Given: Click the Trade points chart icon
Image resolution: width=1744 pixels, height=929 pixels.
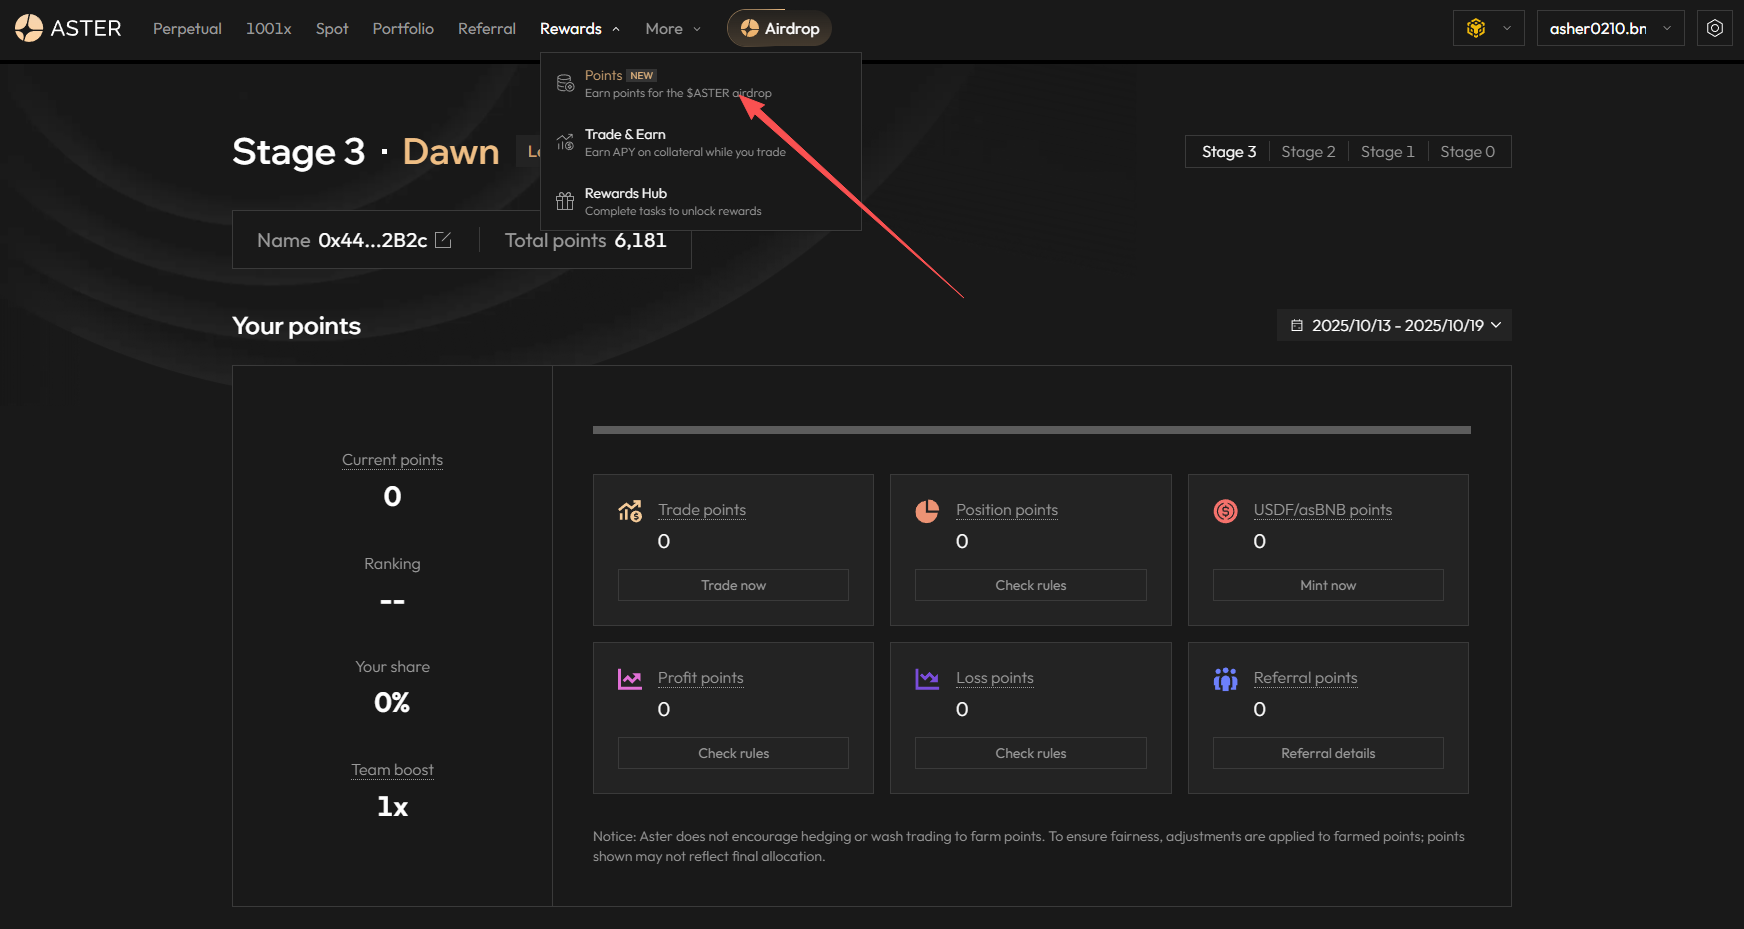Looking at the screenshot, I should coord(630,511).
